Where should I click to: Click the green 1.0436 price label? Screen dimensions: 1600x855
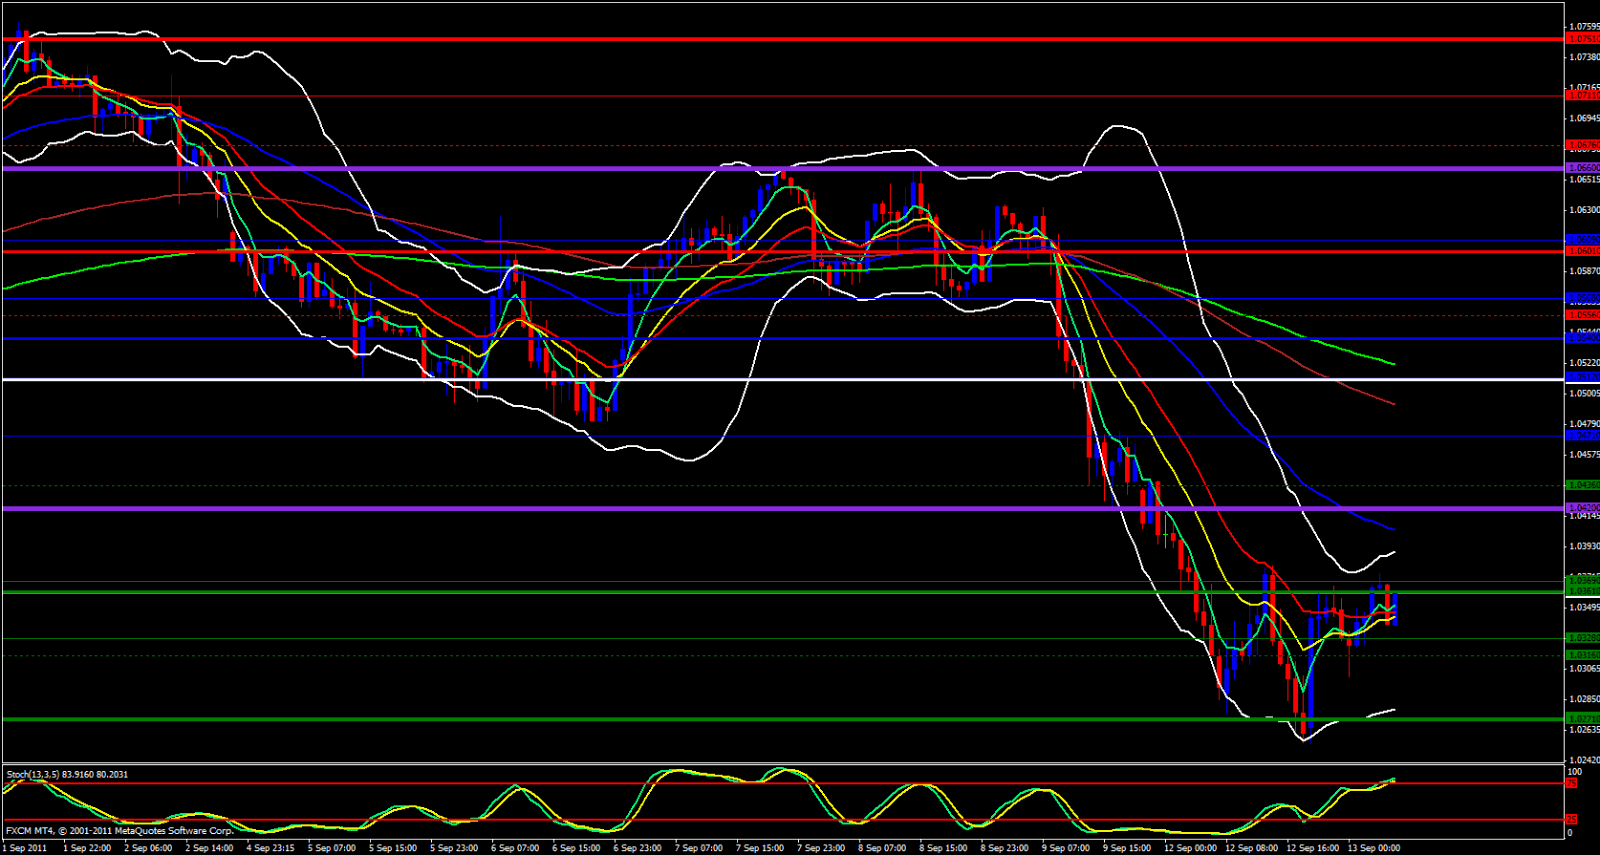tap(1582, 485)
